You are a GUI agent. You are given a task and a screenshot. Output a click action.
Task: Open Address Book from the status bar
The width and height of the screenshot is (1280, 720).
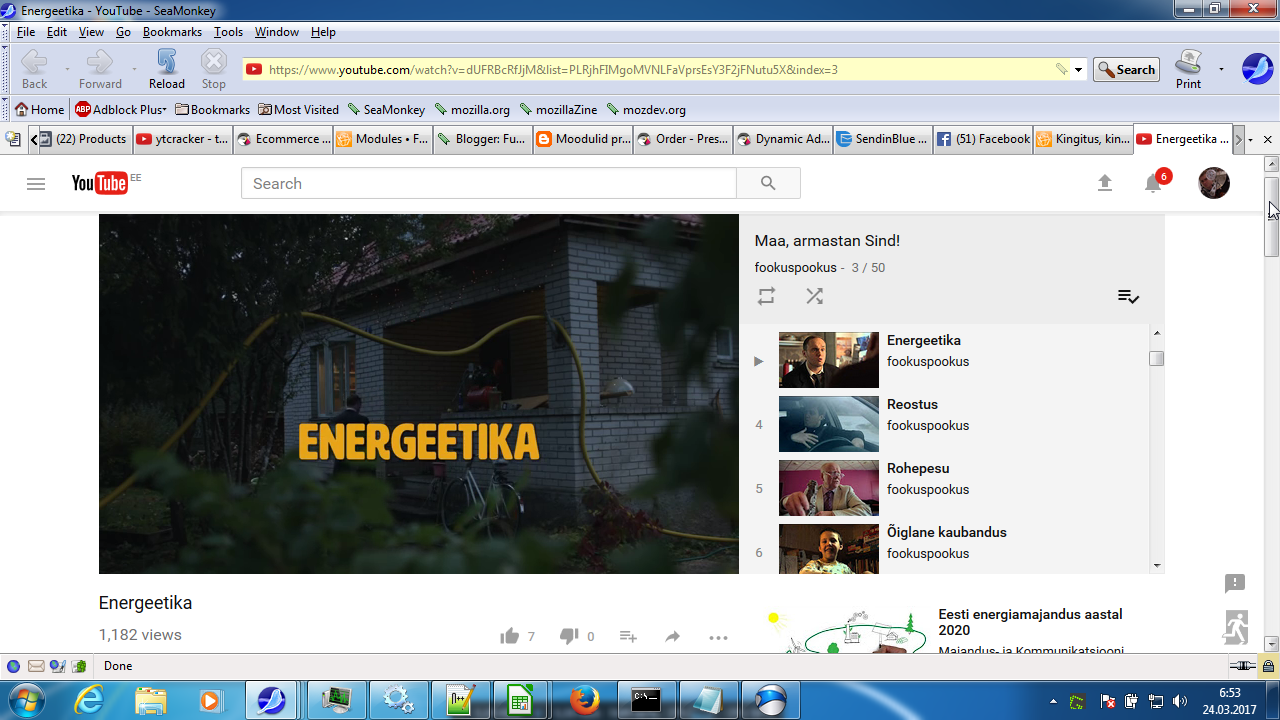[x=79, y=666]
